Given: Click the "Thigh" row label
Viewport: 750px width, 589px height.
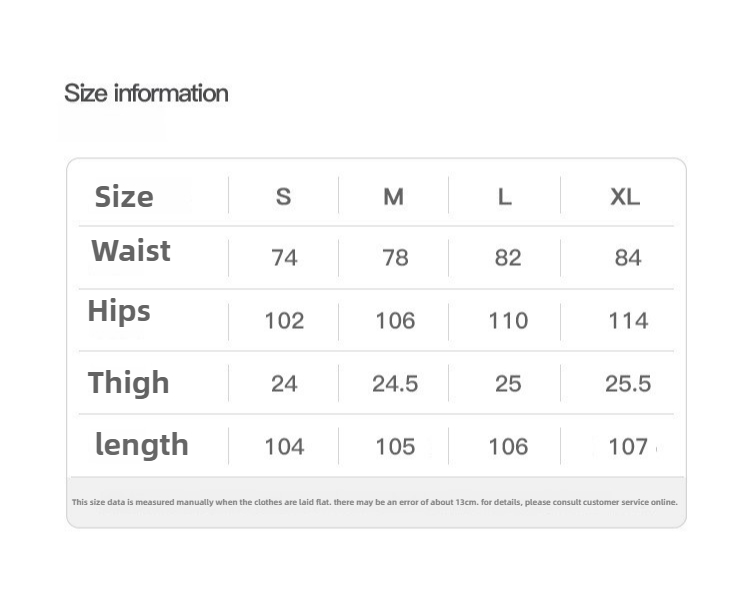Looking at the screenshot, I should coord(128,383).
